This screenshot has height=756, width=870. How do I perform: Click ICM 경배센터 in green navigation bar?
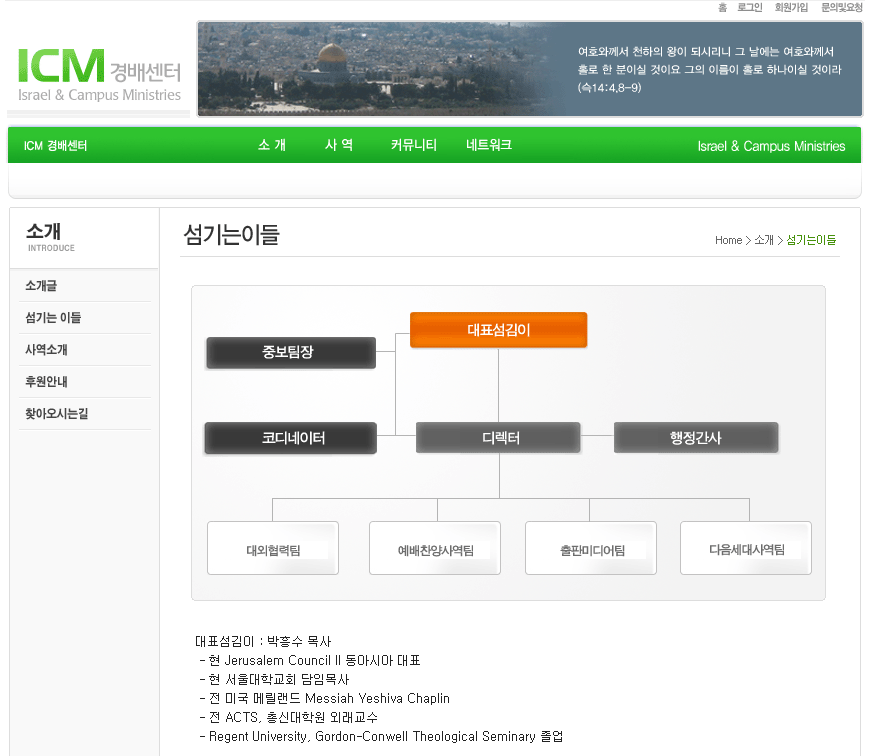click(x=55, y=145)
